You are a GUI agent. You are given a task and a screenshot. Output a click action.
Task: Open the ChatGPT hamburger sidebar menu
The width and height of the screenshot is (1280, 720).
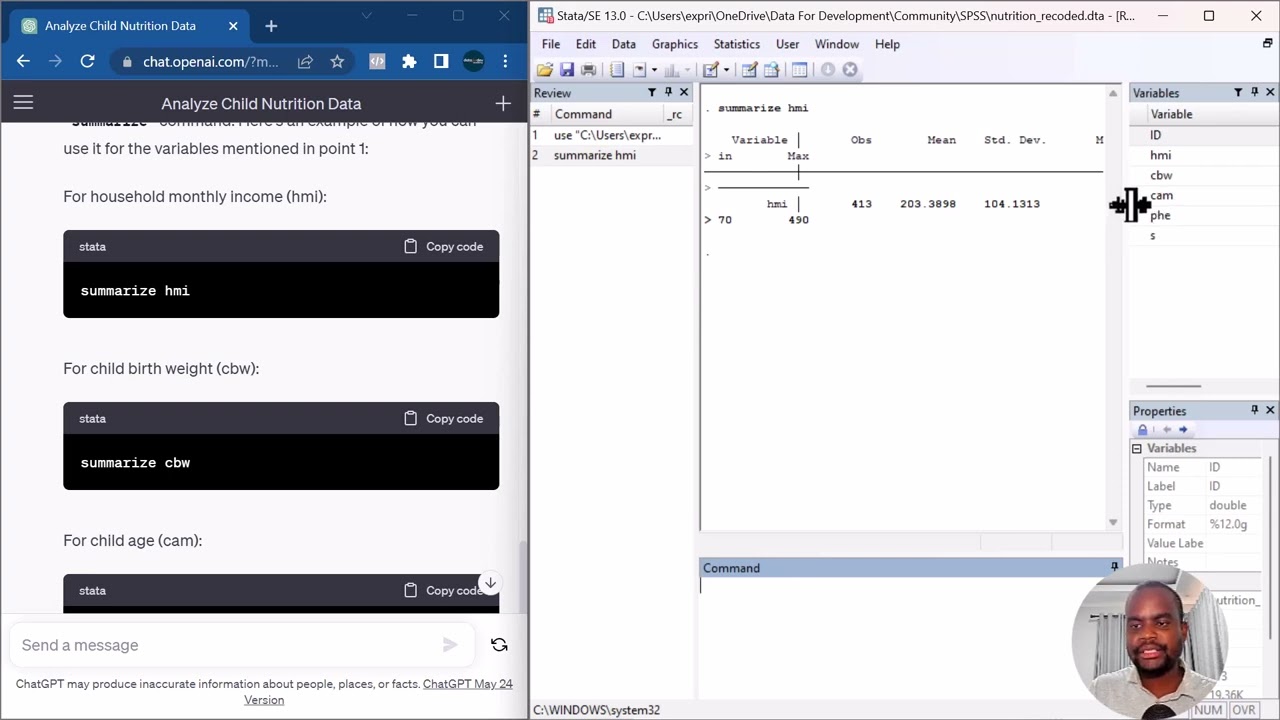click(23, 103)
